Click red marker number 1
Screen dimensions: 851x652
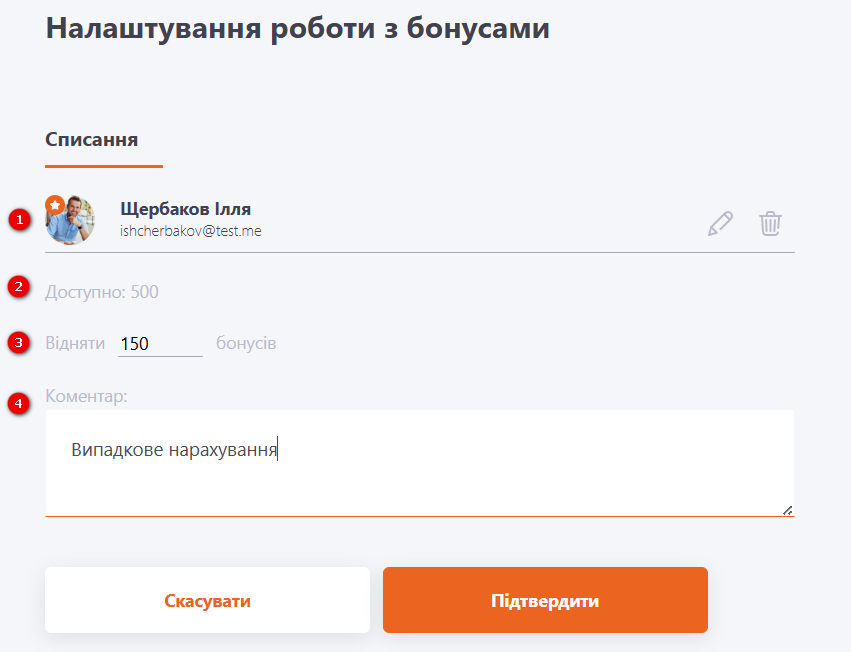19,220
